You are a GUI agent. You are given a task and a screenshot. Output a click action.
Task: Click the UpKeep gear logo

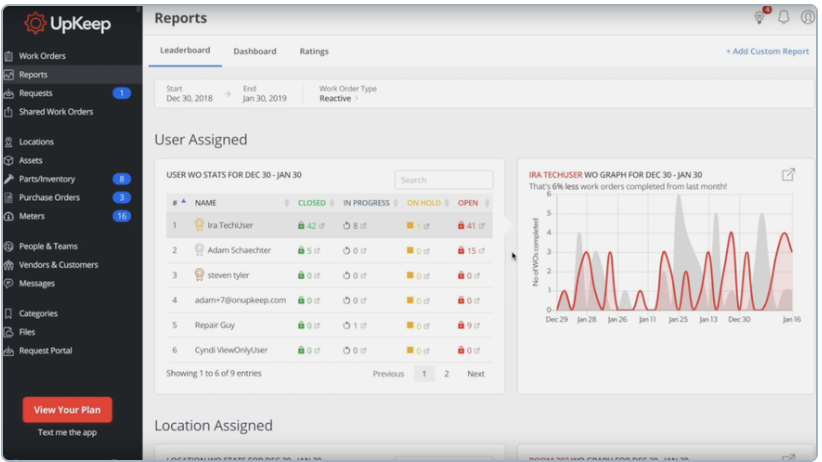click(35, 23)
